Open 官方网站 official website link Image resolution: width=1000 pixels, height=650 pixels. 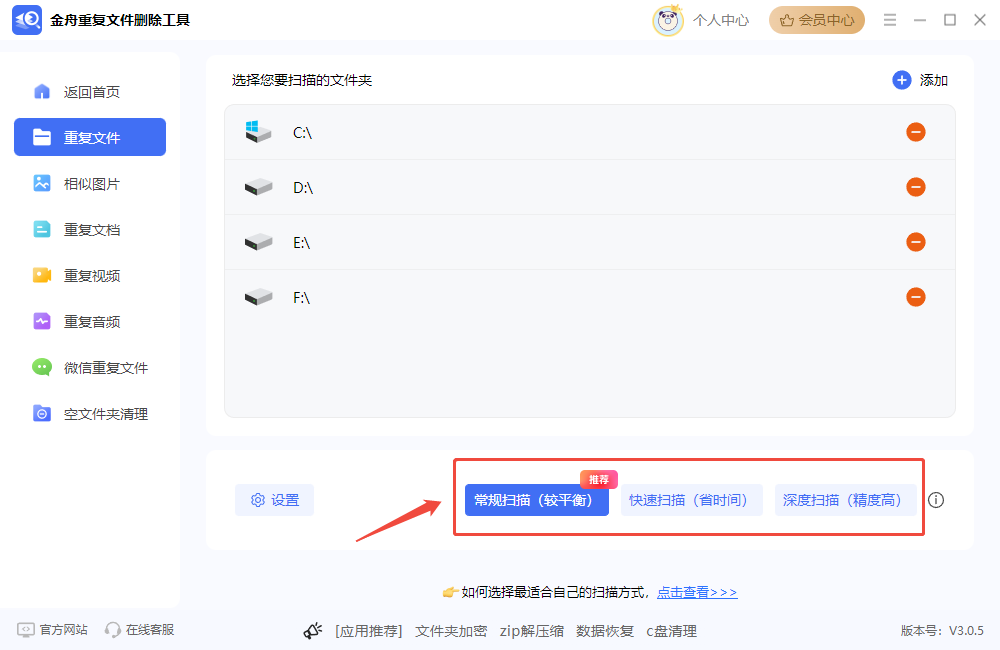pos(52,630)
